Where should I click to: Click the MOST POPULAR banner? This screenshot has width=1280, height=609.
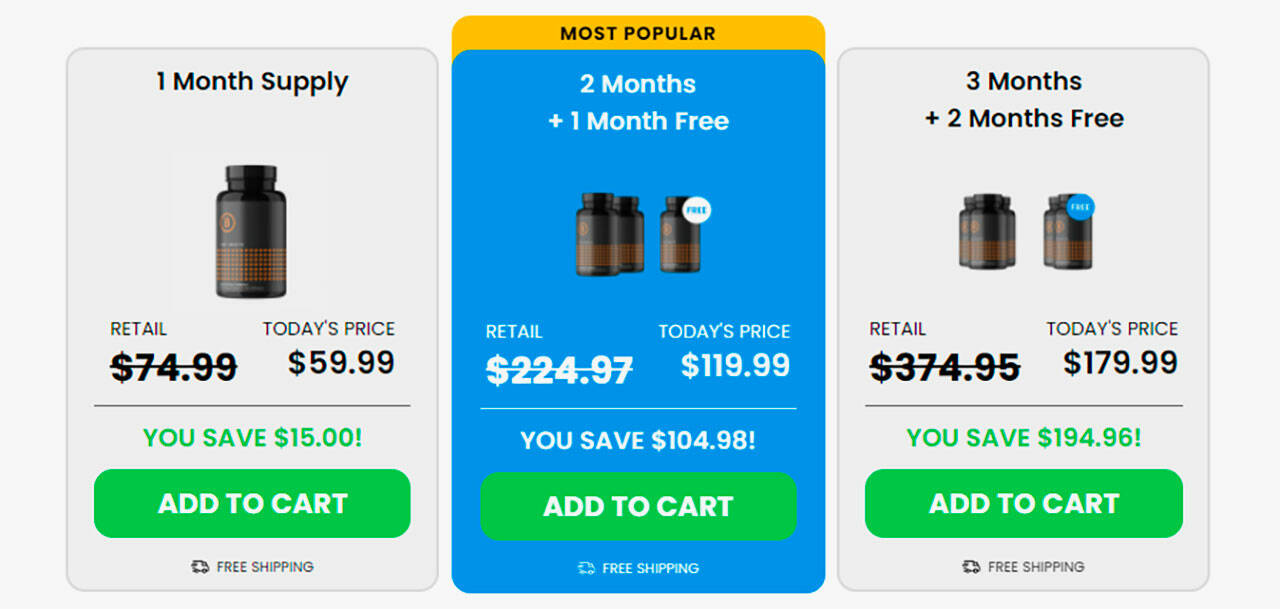(x=638, y=33)
